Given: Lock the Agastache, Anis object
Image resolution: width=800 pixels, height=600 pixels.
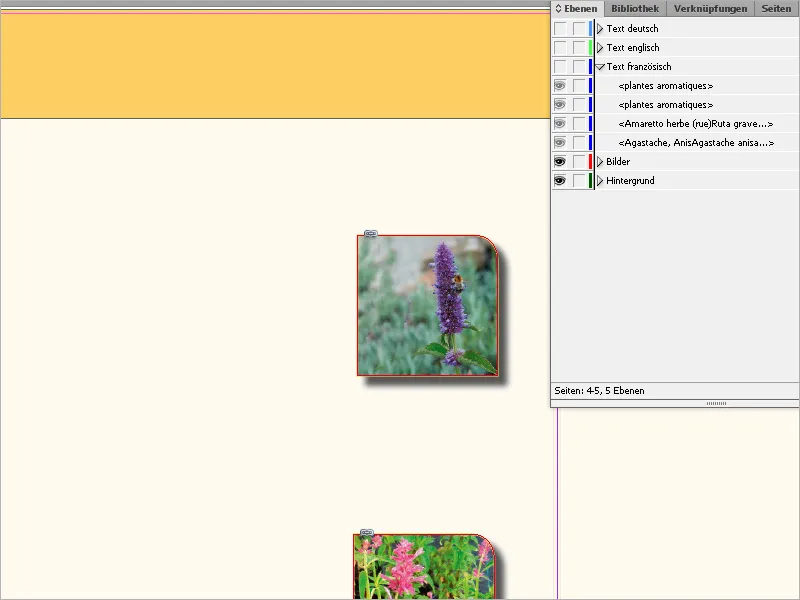Looking at the screenshot, I should point(579,142).
